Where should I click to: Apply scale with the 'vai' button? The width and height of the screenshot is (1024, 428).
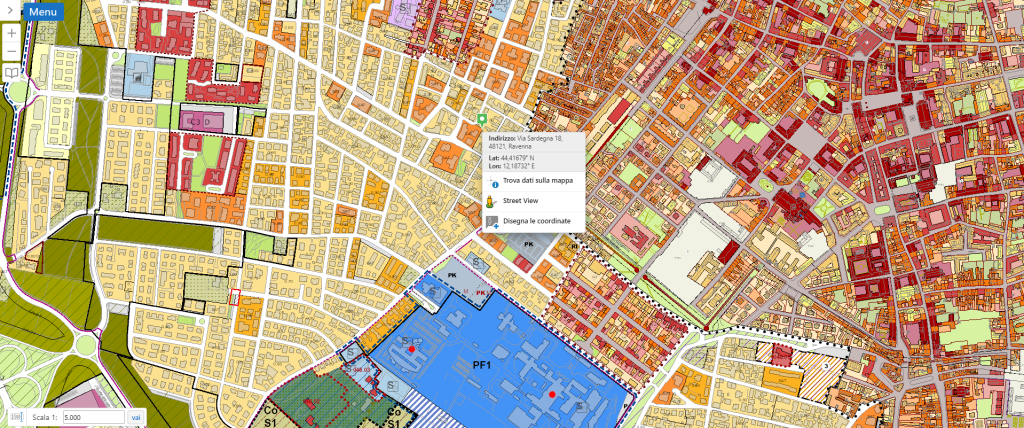(x=136, y=417)
